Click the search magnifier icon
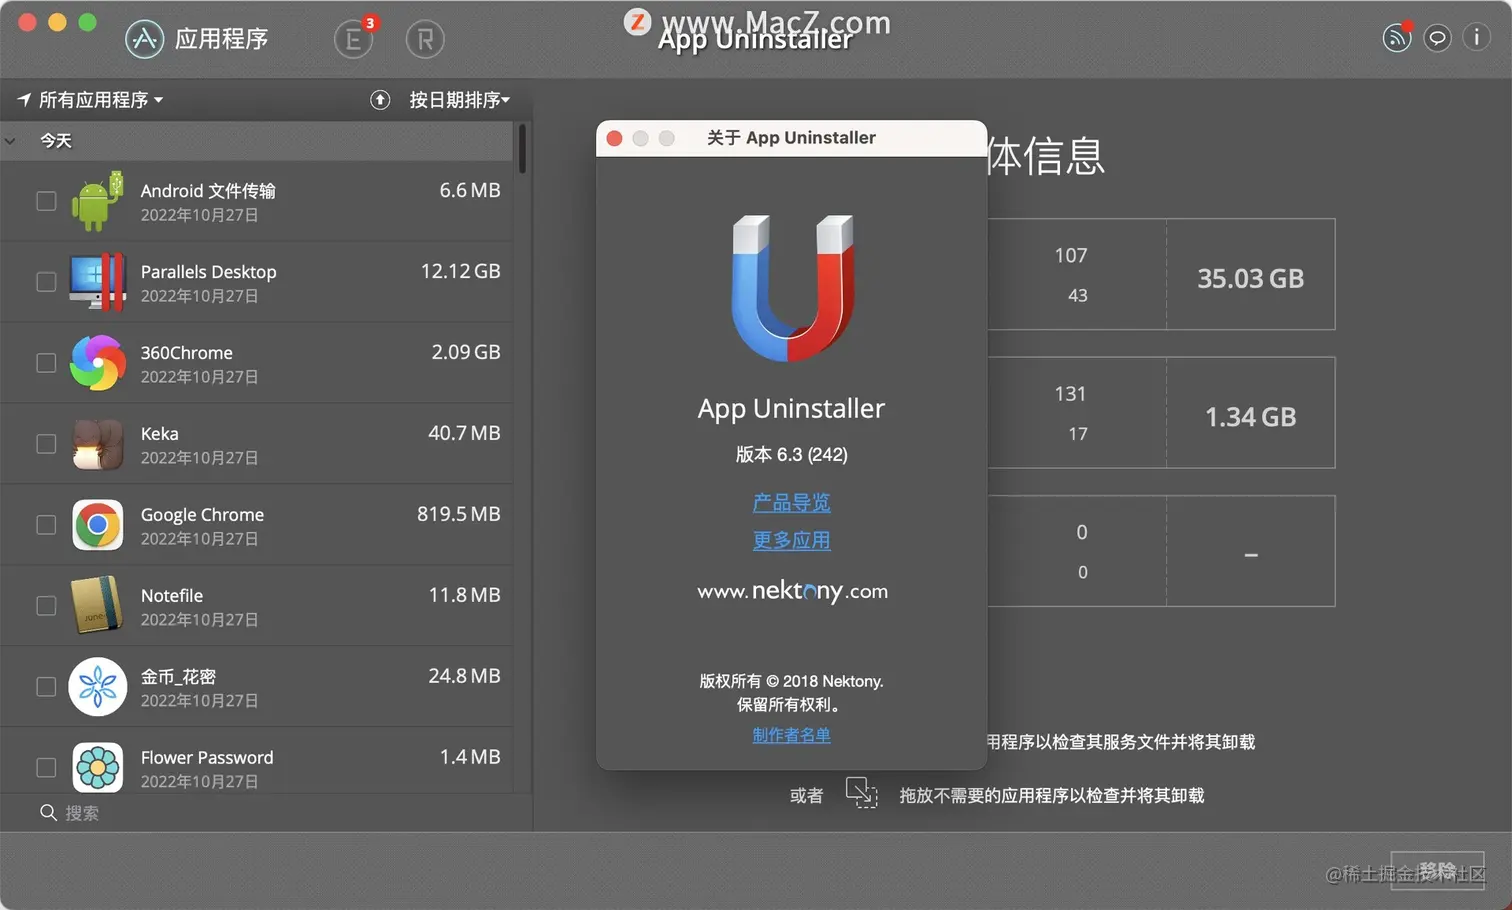The width and height of the screenshot is (1512, 910). point(48,812)
